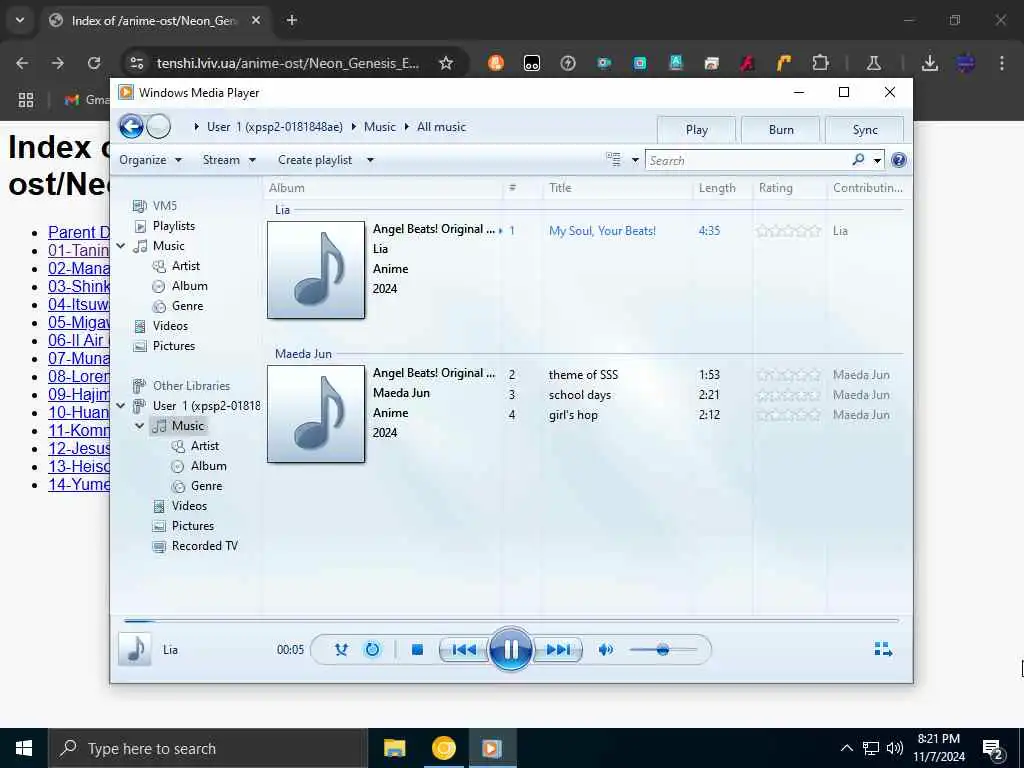Click the seek bar at the top of the playback panel
The height and width of the screenshot is (768, 1024).
(x=511, y=620)
